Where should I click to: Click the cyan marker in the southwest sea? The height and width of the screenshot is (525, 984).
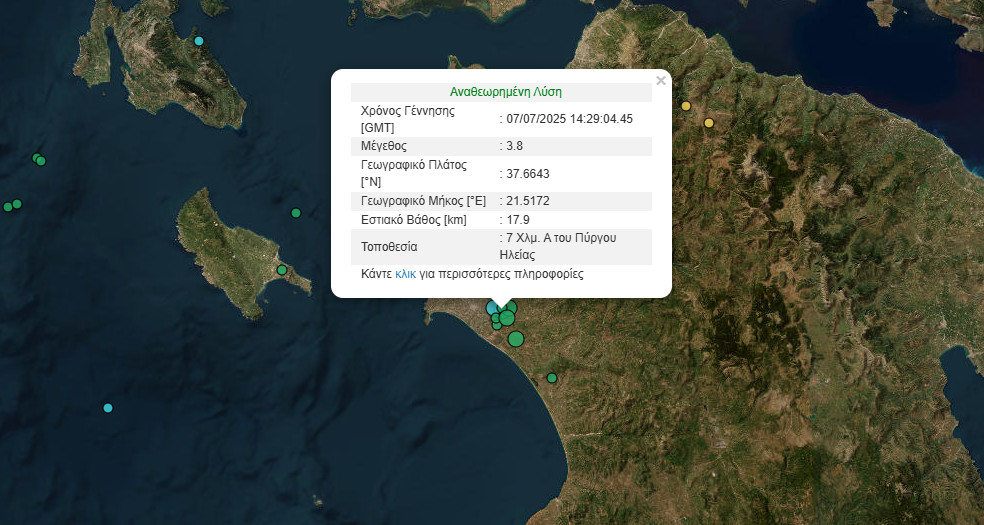[x=108, y=408]
